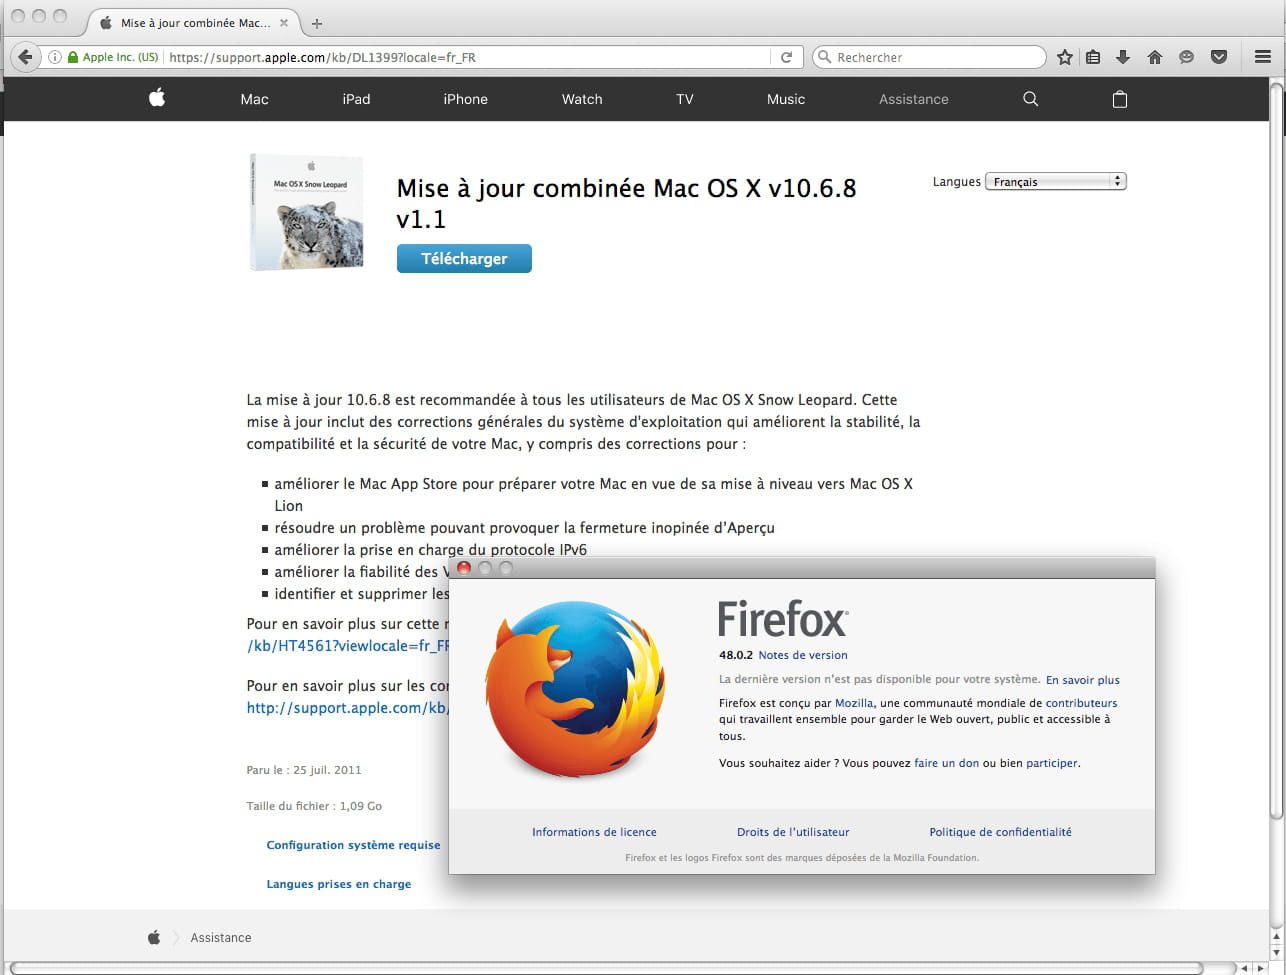
Task: Go to Firefox home page icon
Action: point(1155,57)
